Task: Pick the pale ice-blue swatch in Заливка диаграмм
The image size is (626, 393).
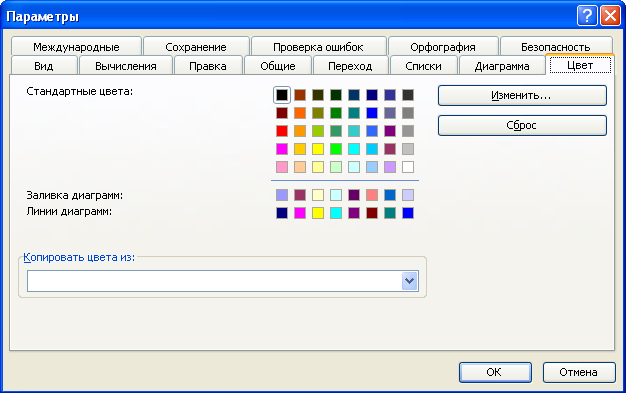Action: click(408, 195)
